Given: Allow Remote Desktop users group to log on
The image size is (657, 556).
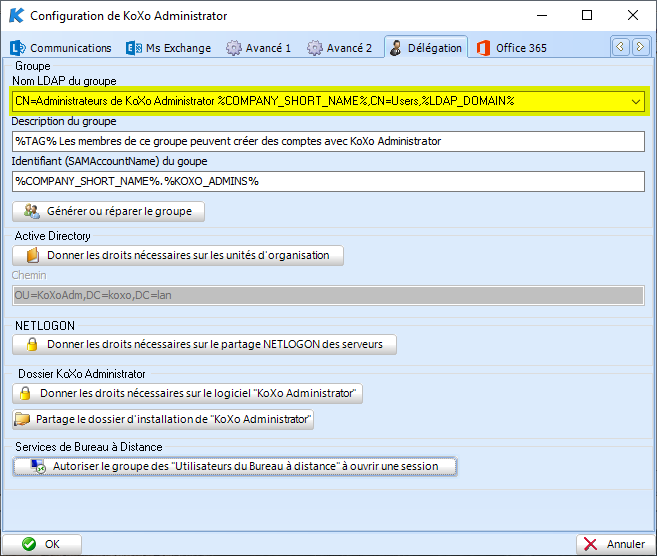Looking at the screenshot, I should coord(235,466).
